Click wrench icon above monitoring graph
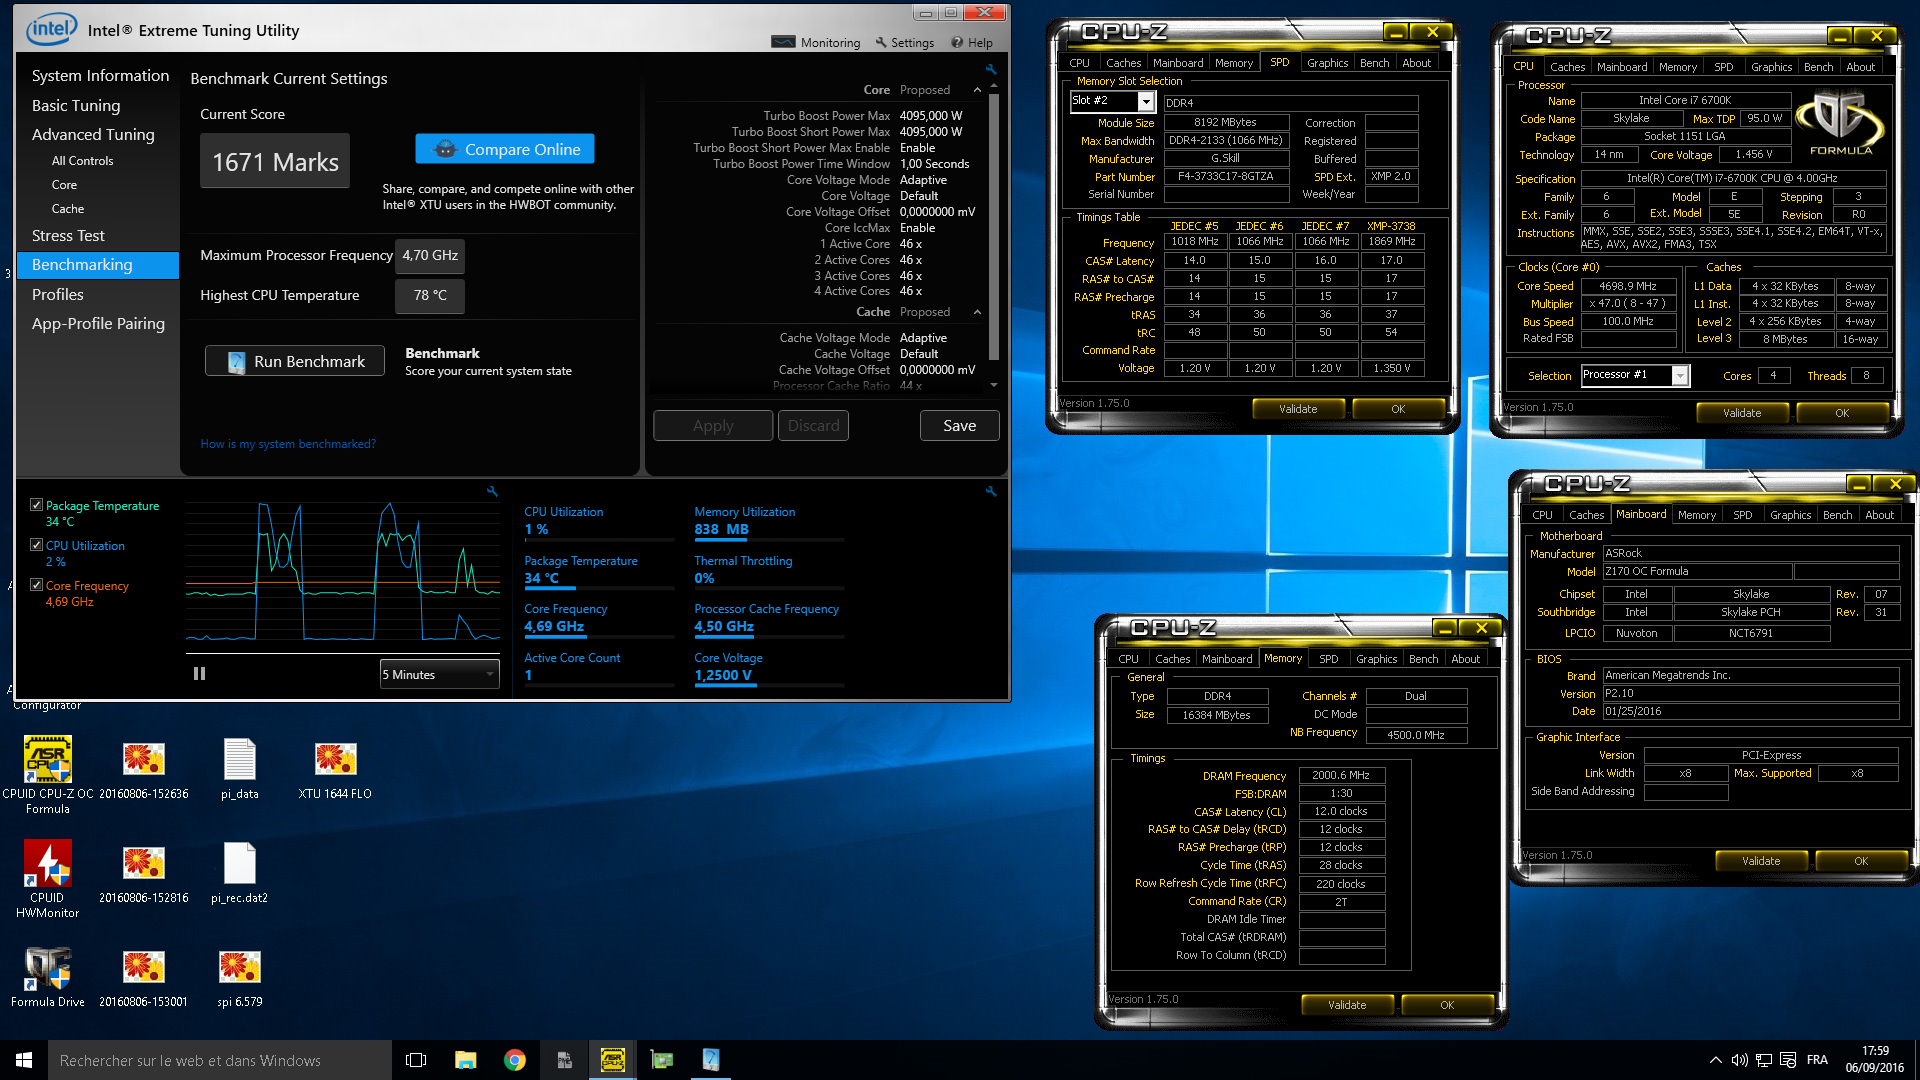This screenshot has width=1920, height=1080. tap(492, 491)
